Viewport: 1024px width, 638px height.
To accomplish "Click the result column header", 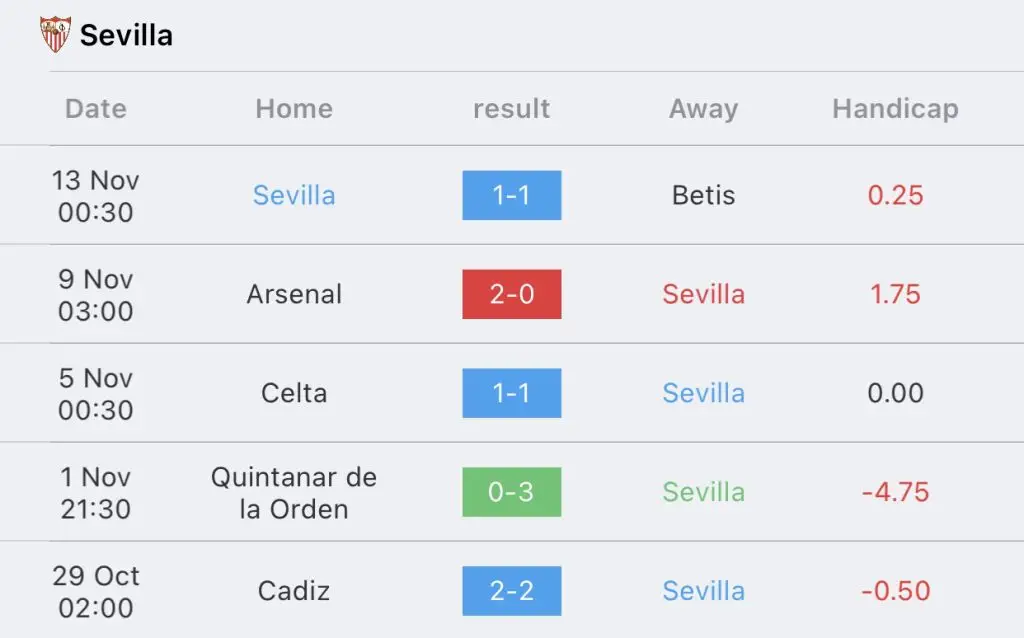I will click(511, 108).
